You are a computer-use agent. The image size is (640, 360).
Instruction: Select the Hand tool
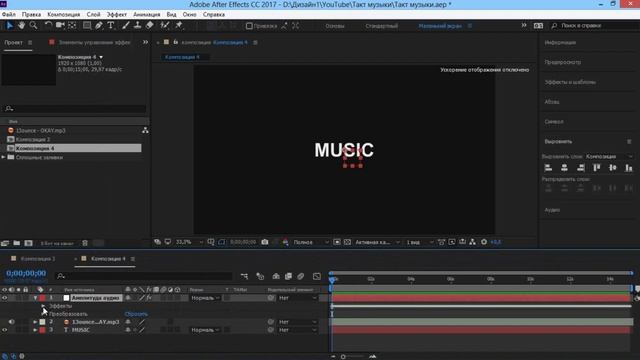pyautogui.click(x=22, y=25)
